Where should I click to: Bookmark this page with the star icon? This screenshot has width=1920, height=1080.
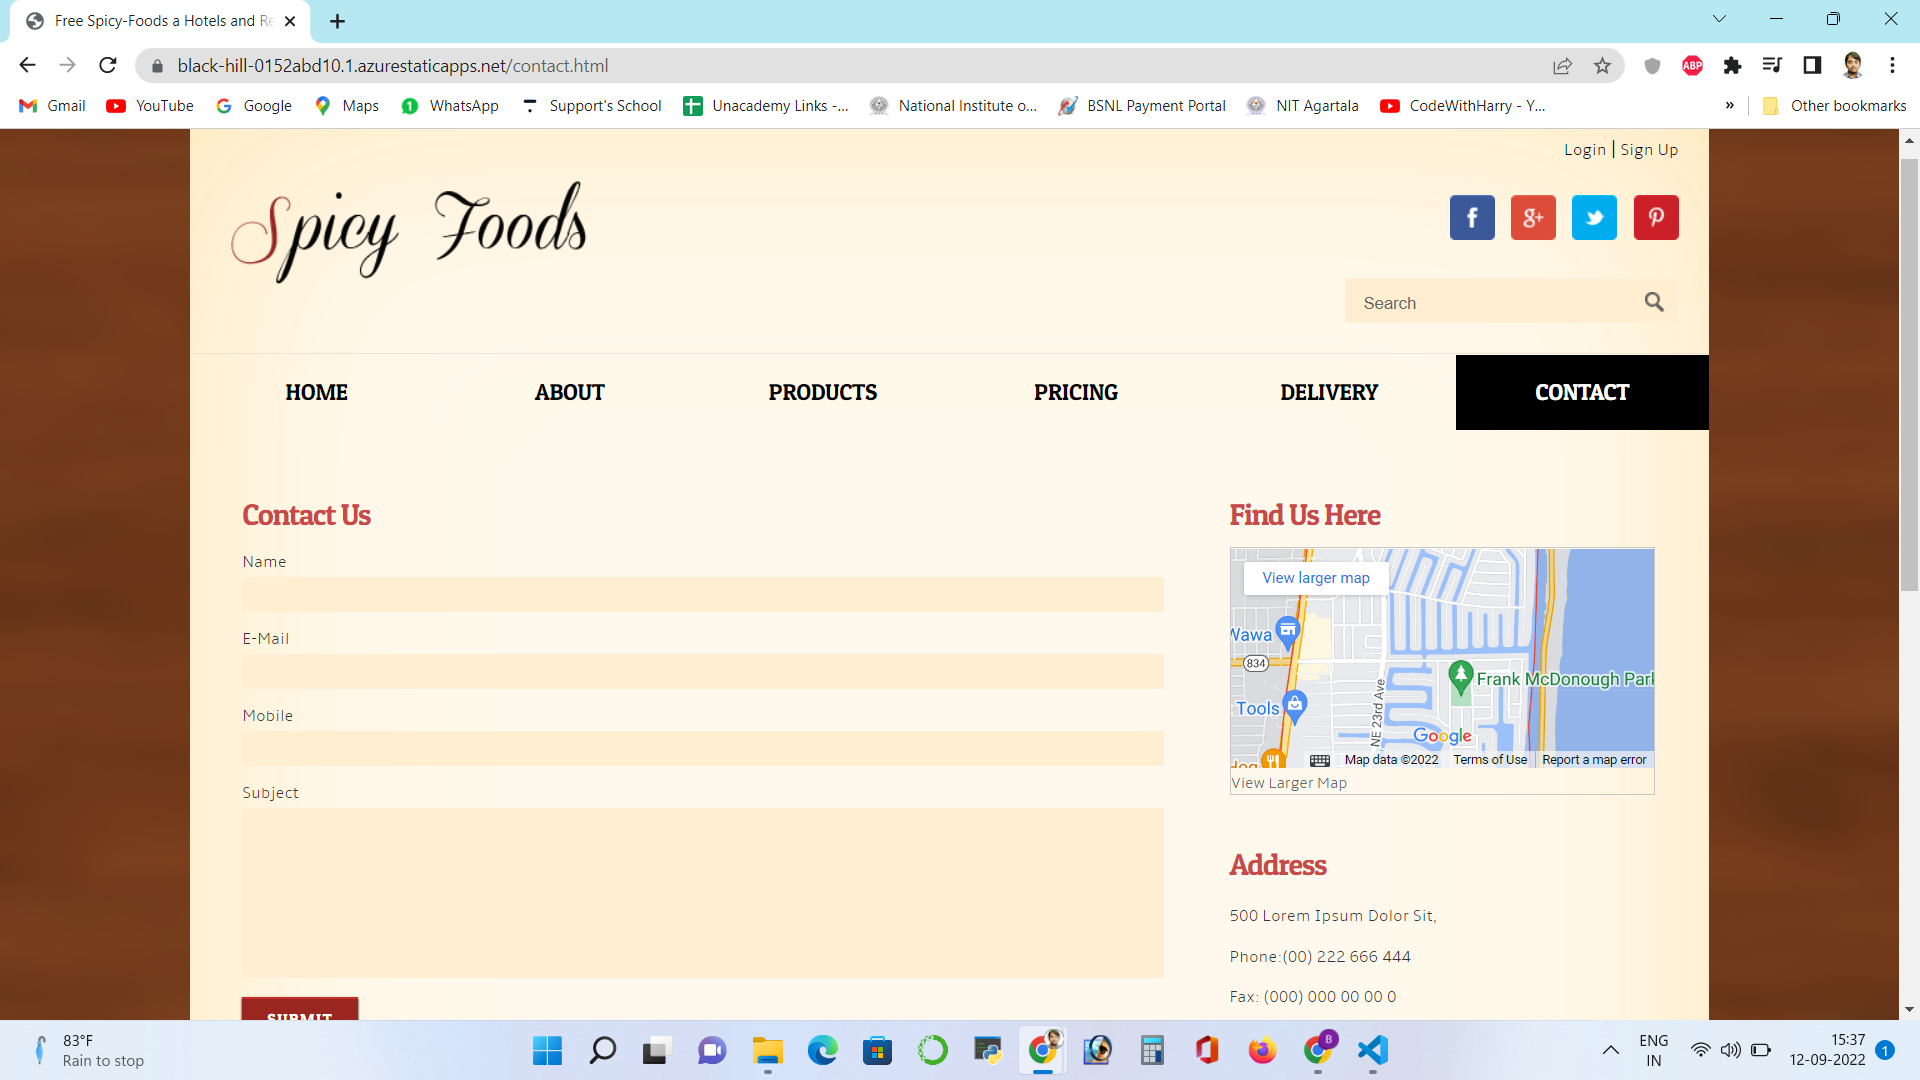pyautogui.click(x=1603, y=65)
